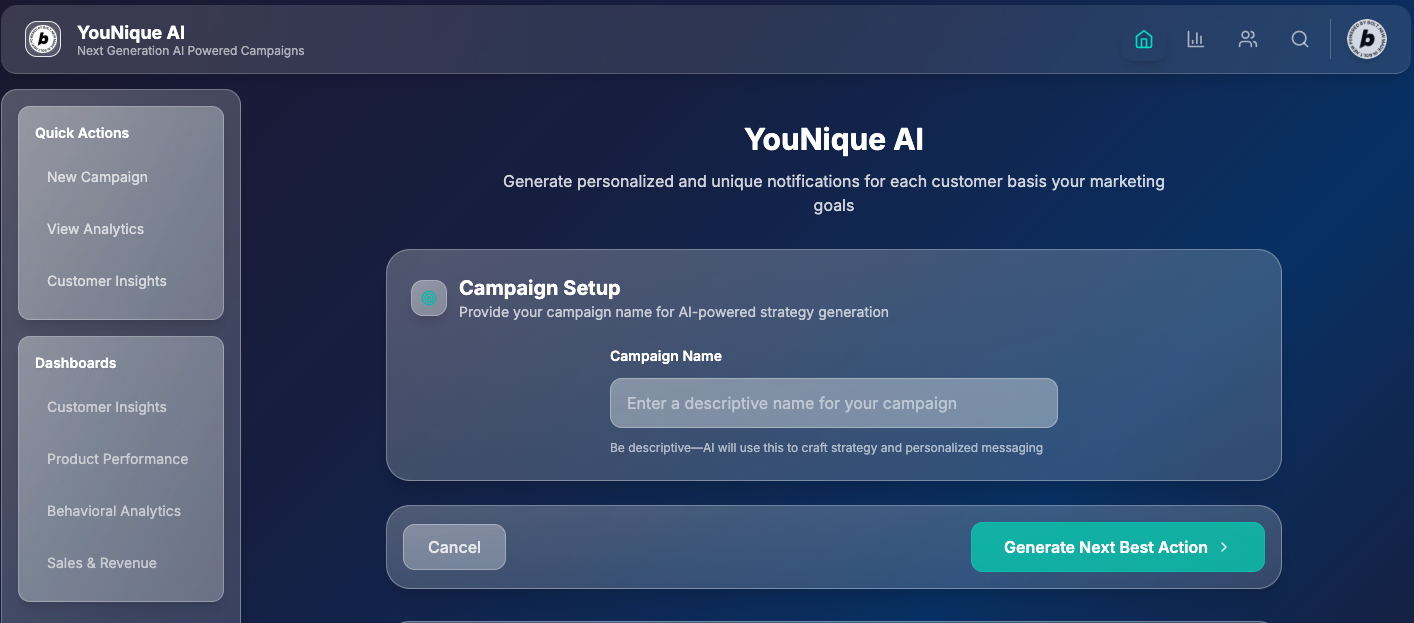This screenshot has height=623, width=1414.
Task: Select View Analytics in Quick Actions
Action: (x=95, y=229)
